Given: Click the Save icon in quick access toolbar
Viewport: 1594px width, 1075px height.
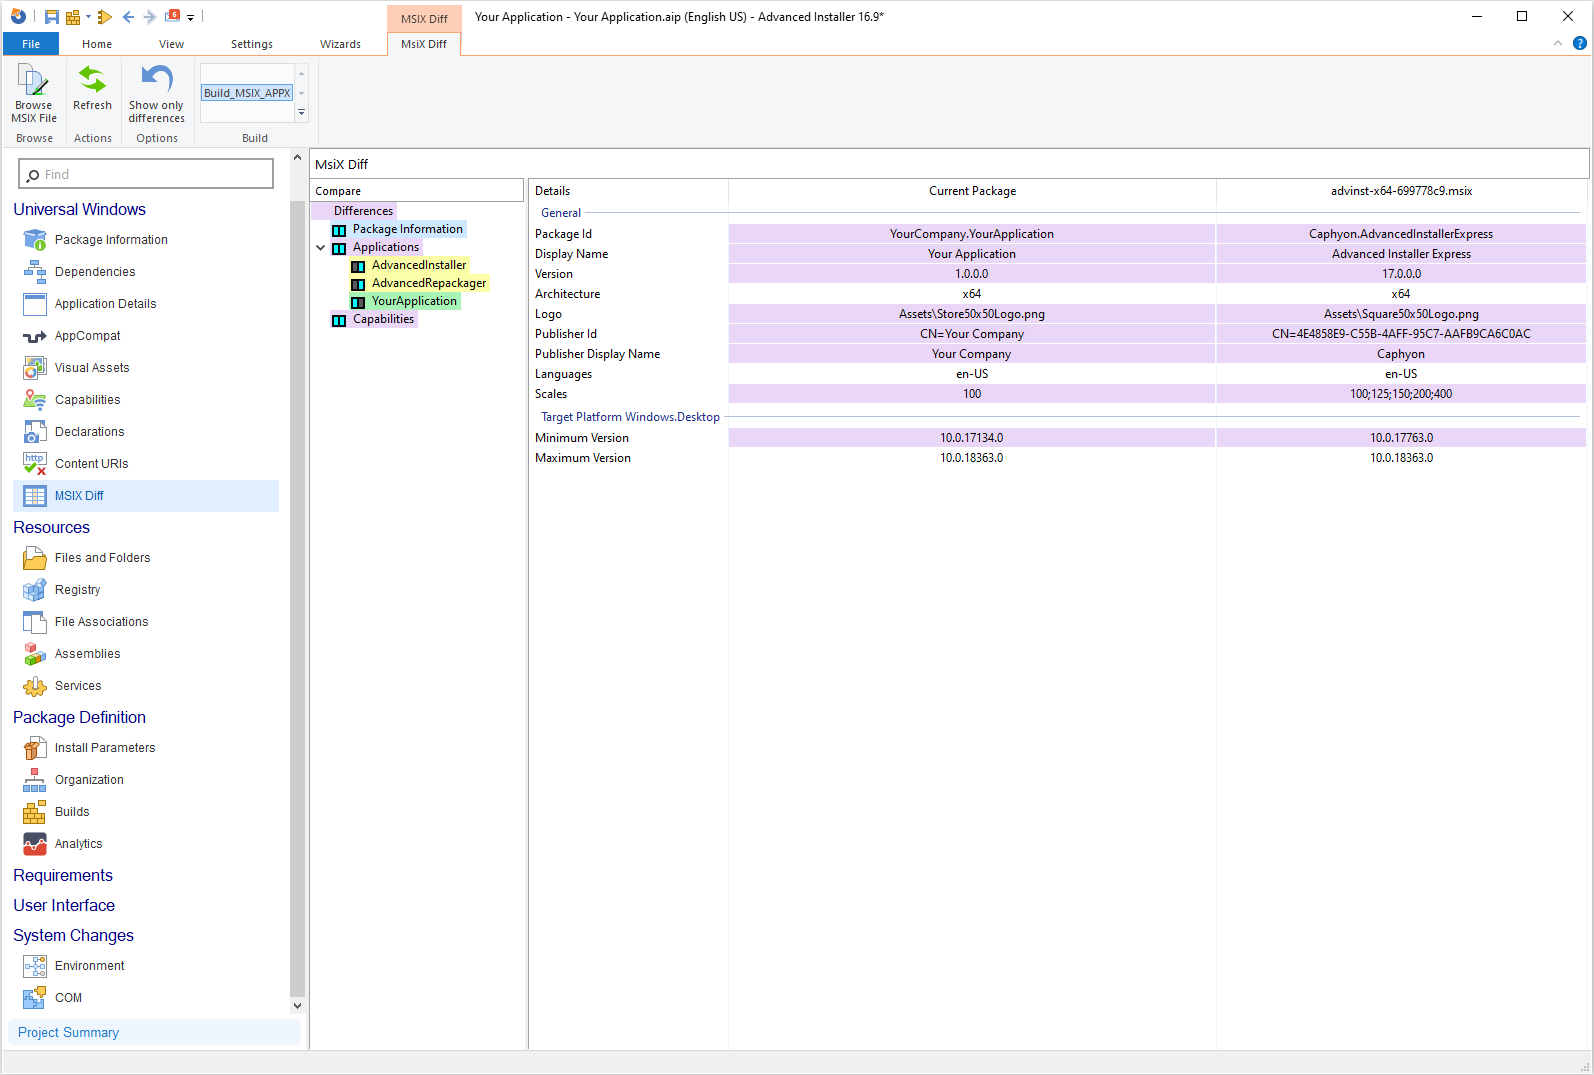Looking at the screenshot, I should [51, 17].
